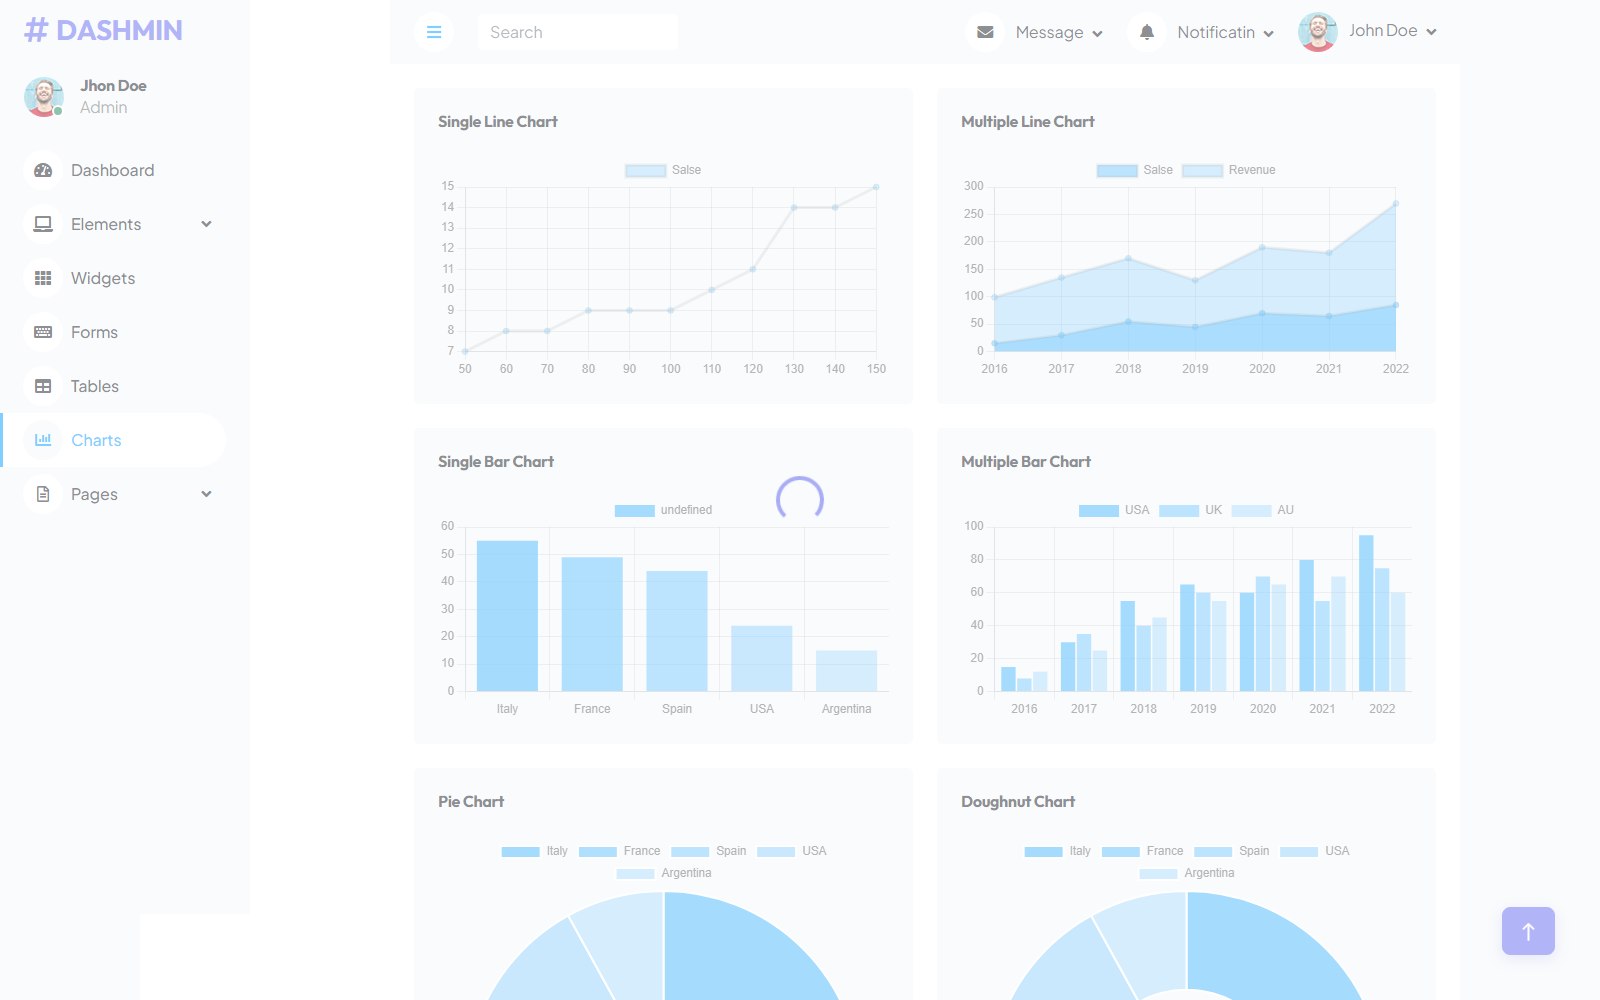This screenshot has height=1000, width=1600.
Task: Click the Argentina bar in Single Bar Chart
Action: [x=846, y=671]
